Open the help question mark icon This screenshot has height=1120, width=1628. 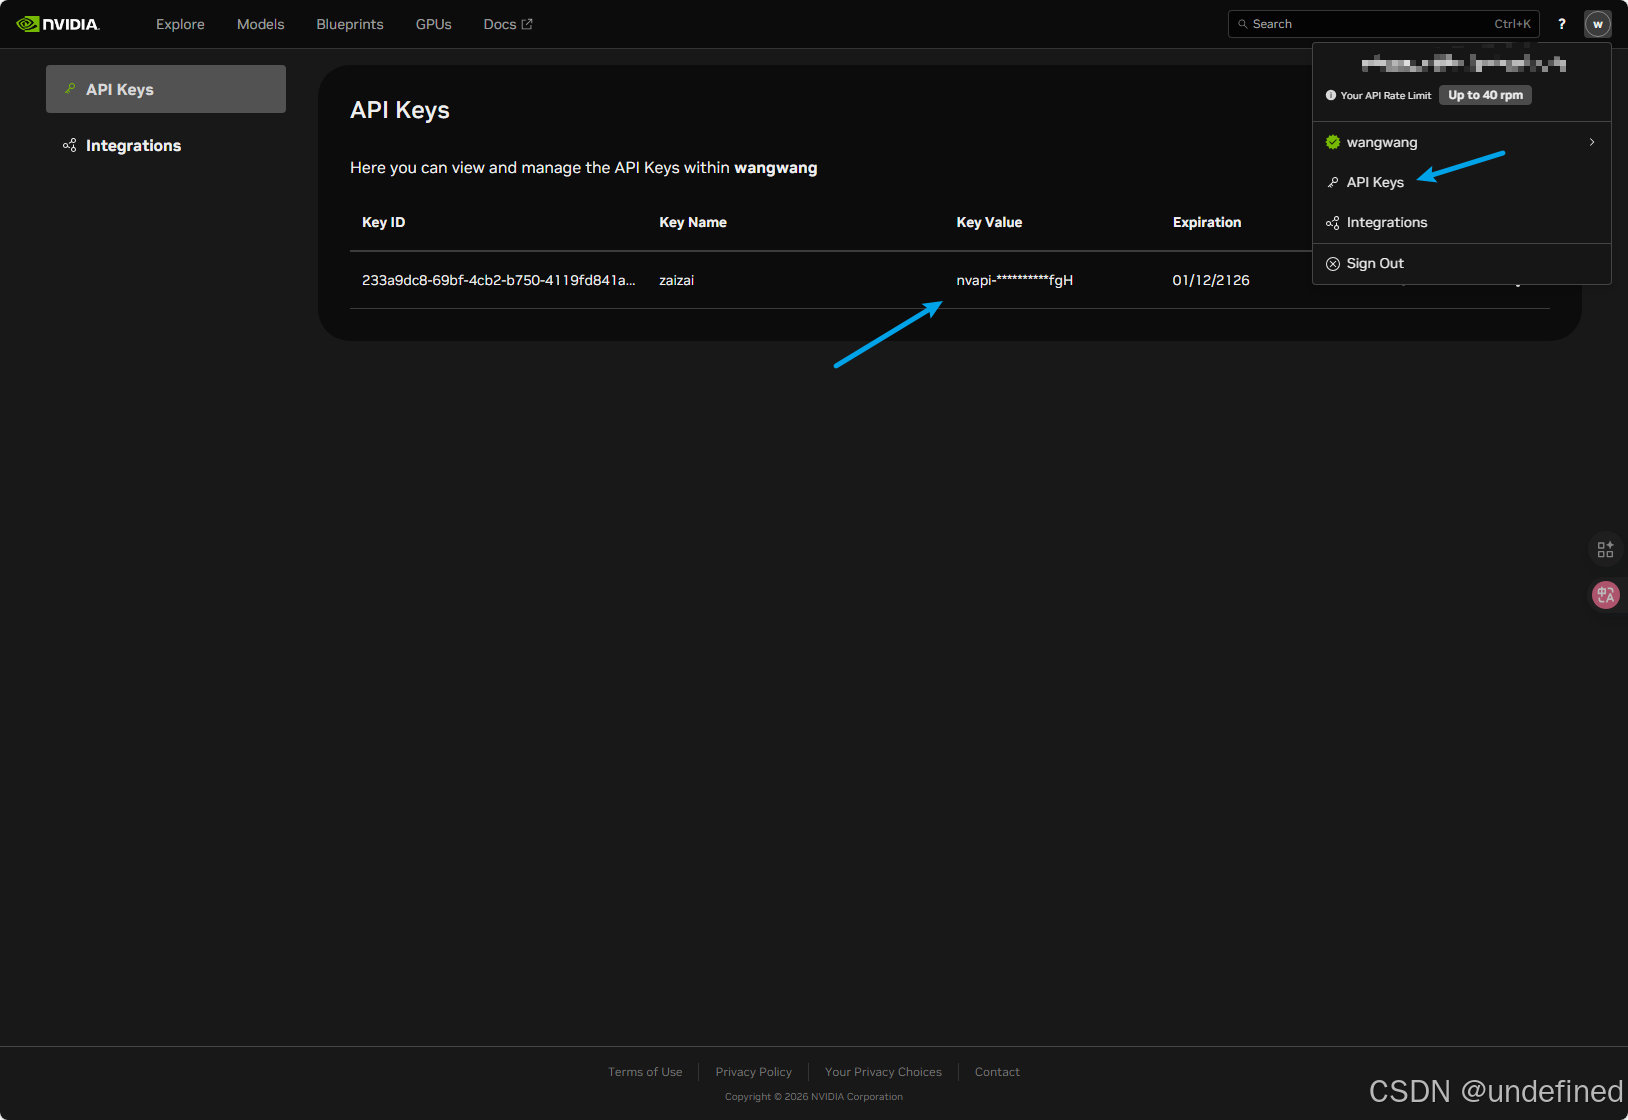pos(1562,24)
